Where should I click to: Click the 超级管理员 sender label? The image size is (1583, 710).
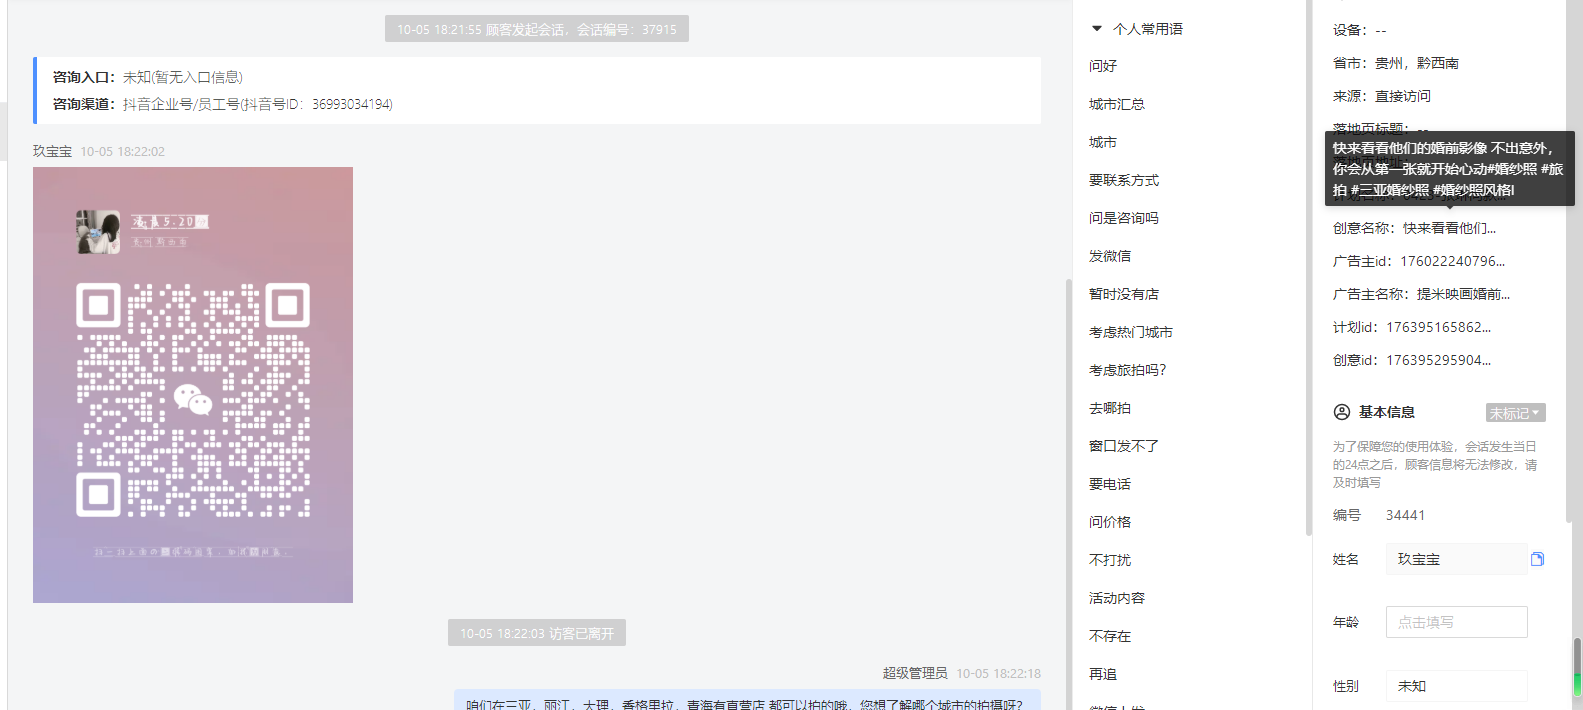click(914, 673)
